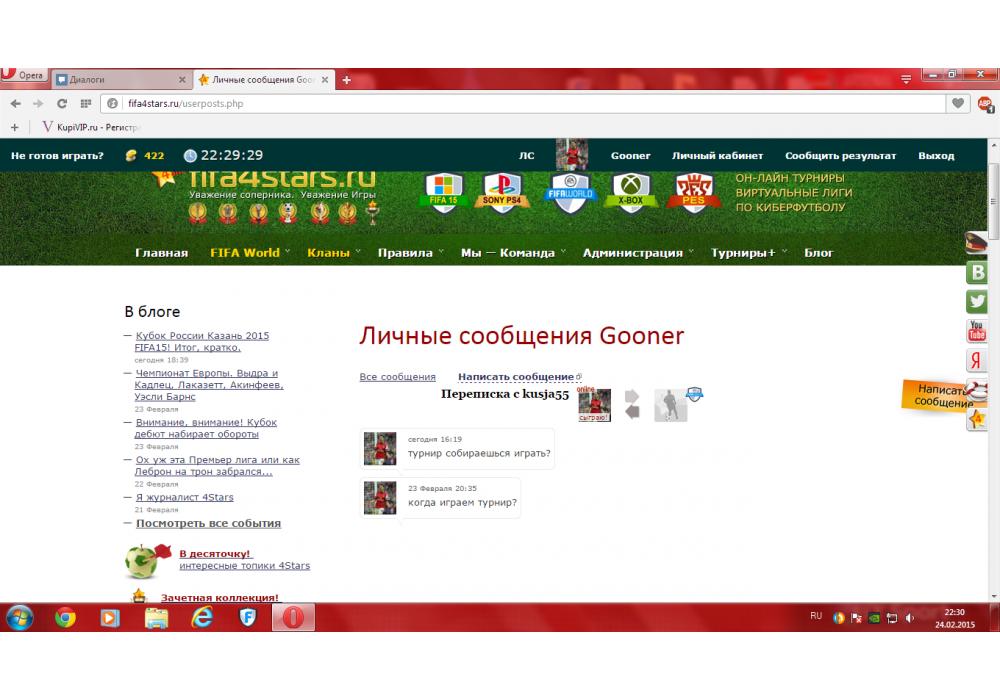This screenshot has height=700, width=1000.
Task: Open Opera Speed Dial grid icon
Action: pyautogui.click(x=85, y=103)
